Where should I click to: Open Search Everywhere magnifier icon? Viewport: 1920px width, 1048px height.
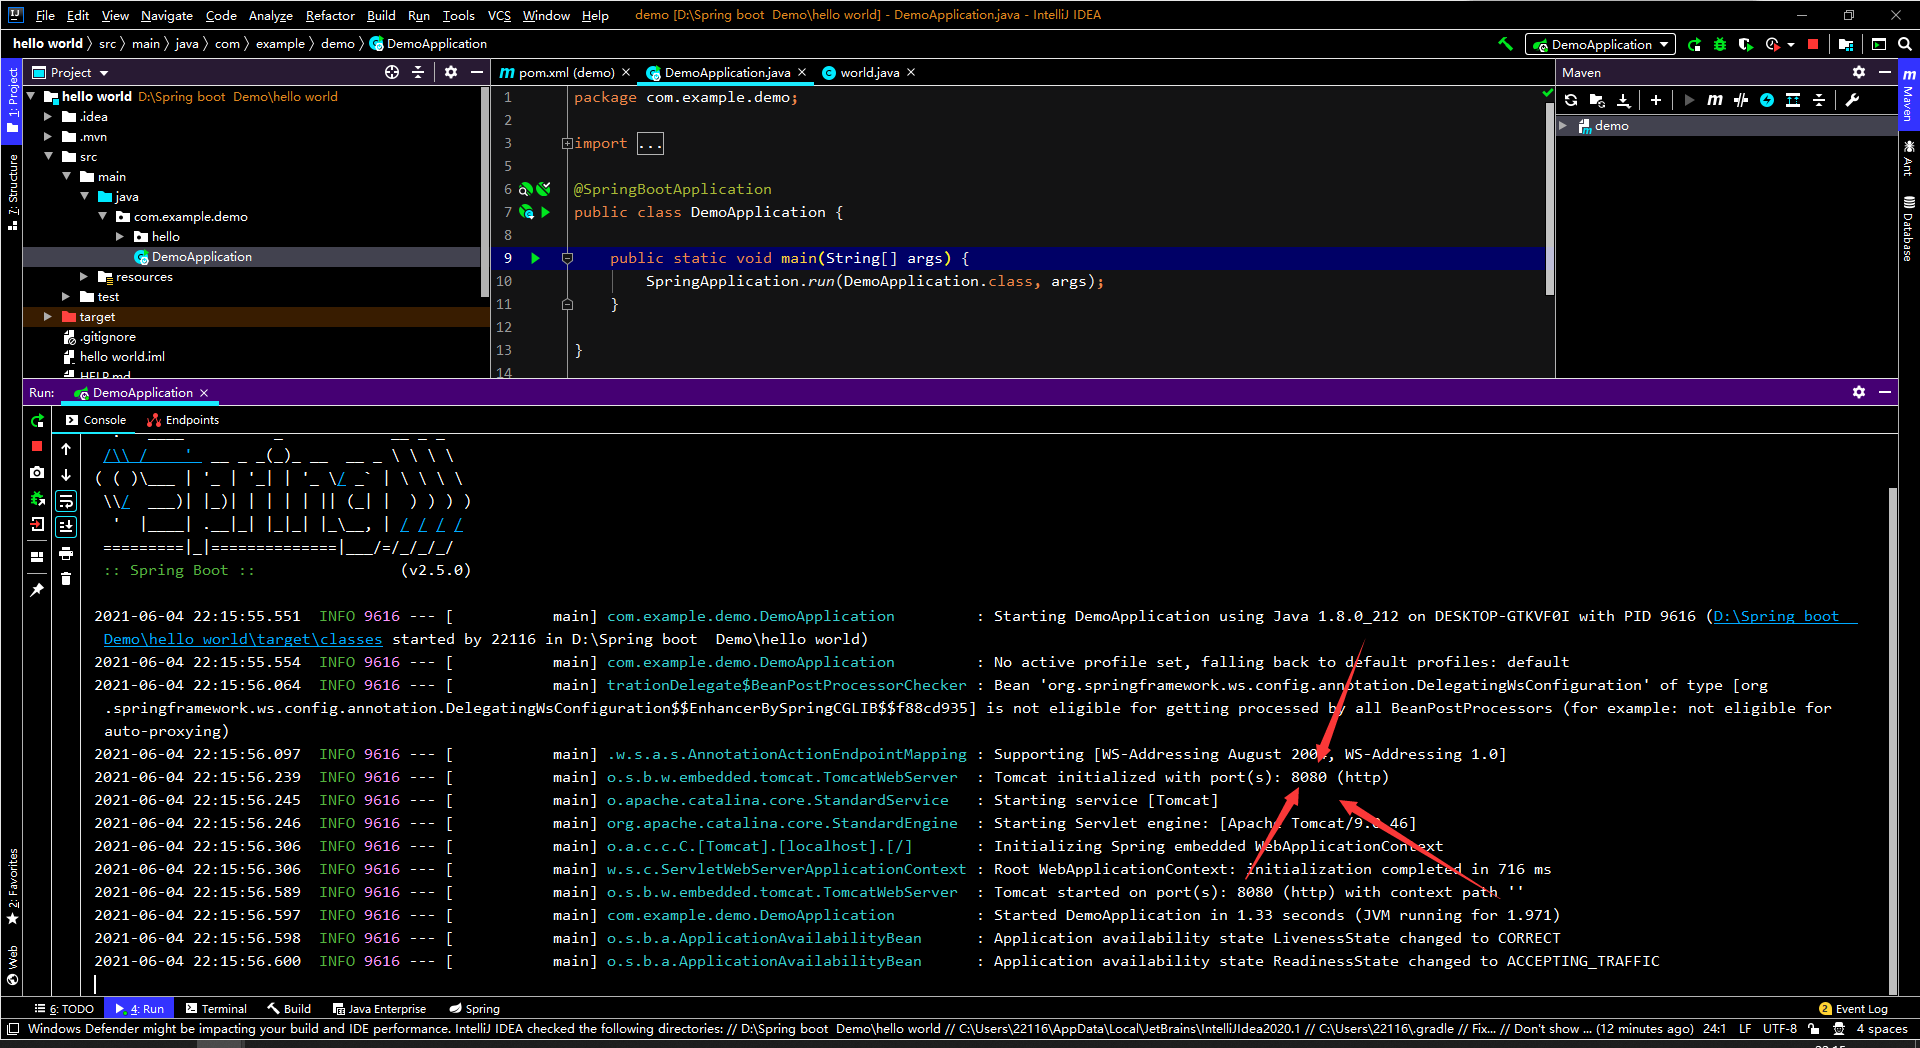coord(1905,44)
